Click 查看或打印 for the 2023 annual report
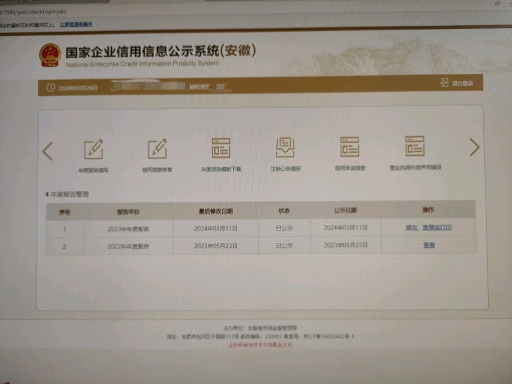 (x=437, y=227)
